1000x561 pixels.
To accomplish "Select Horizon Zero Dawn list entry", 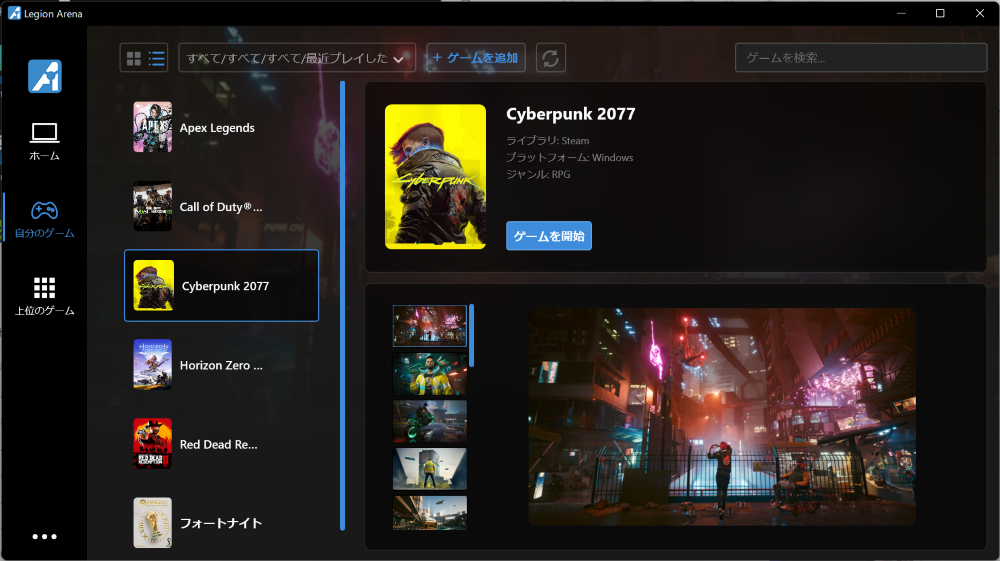I will [x=221, y=365].
